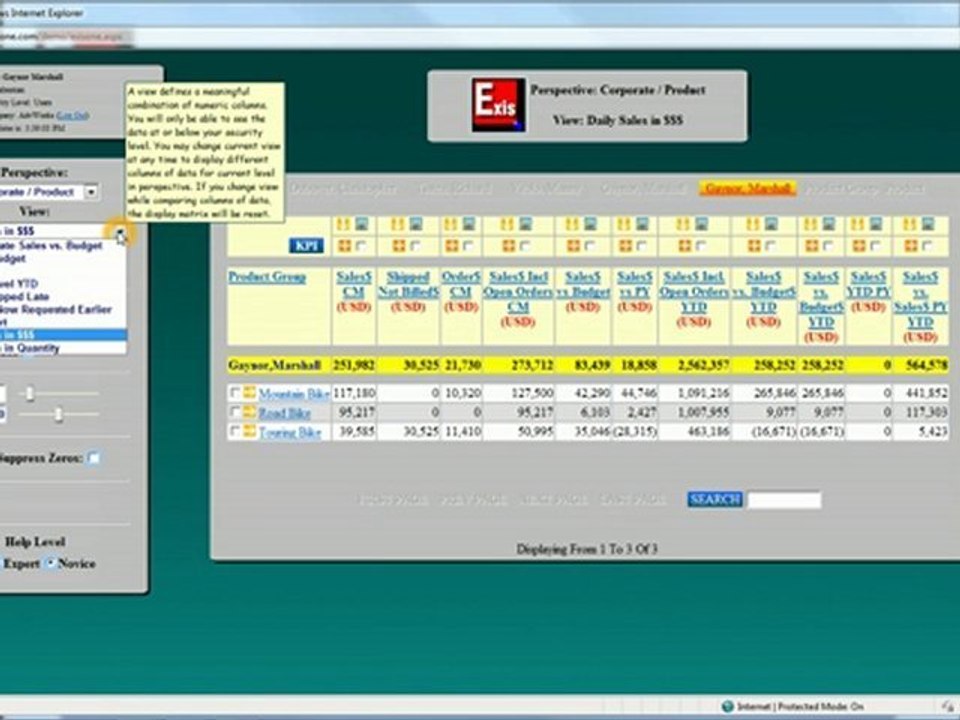Image resolution: width=960 pixels, height=720 pixels.
Task: Open the Perspective dropdown arrow
Action: pyautogui.click(x=91, y=192)
